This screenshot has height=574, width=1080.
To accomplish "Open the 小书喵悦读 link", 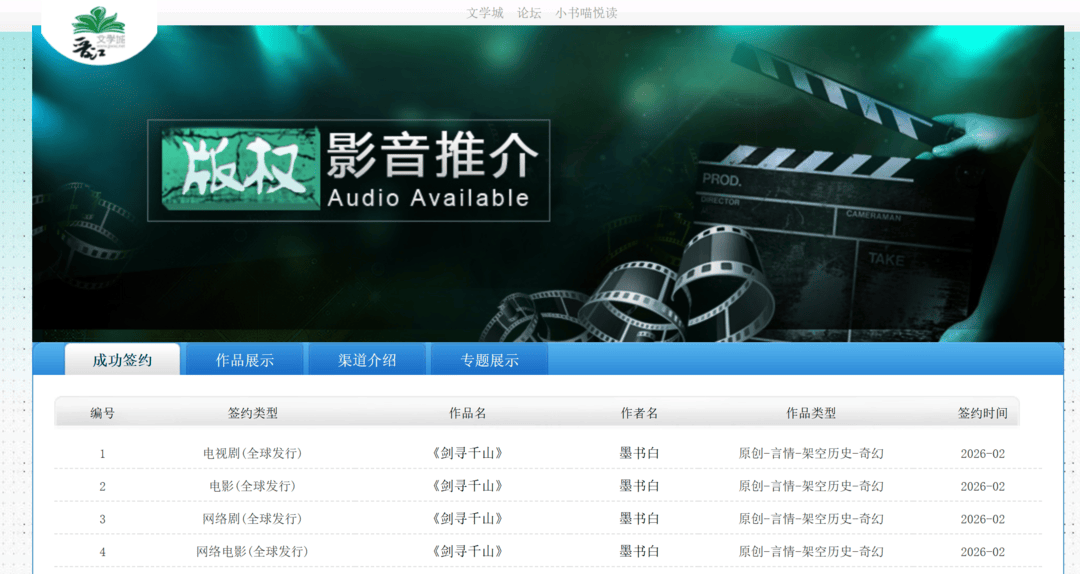I will 586,13.
